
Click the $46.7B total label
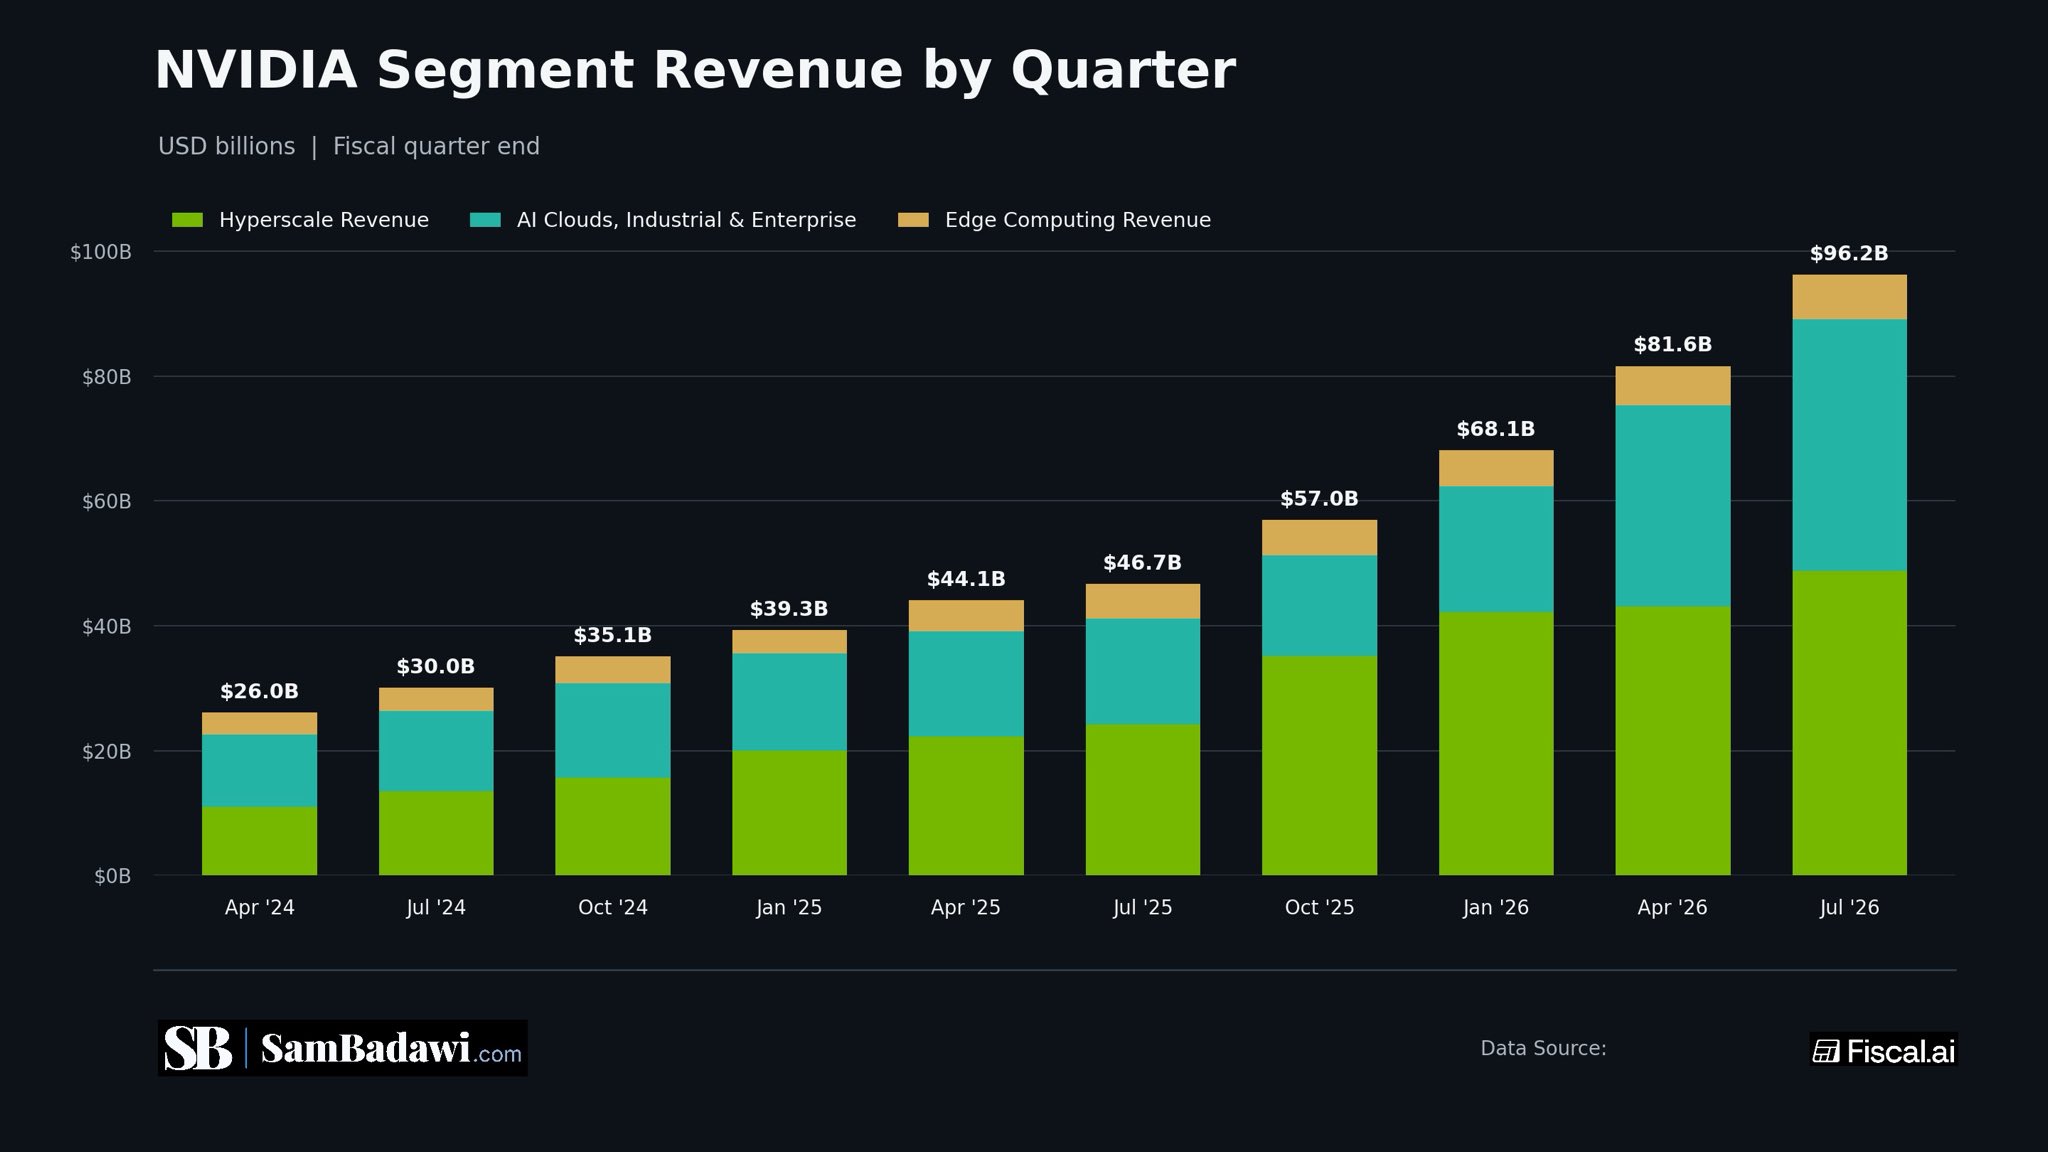pos(1142,563)
